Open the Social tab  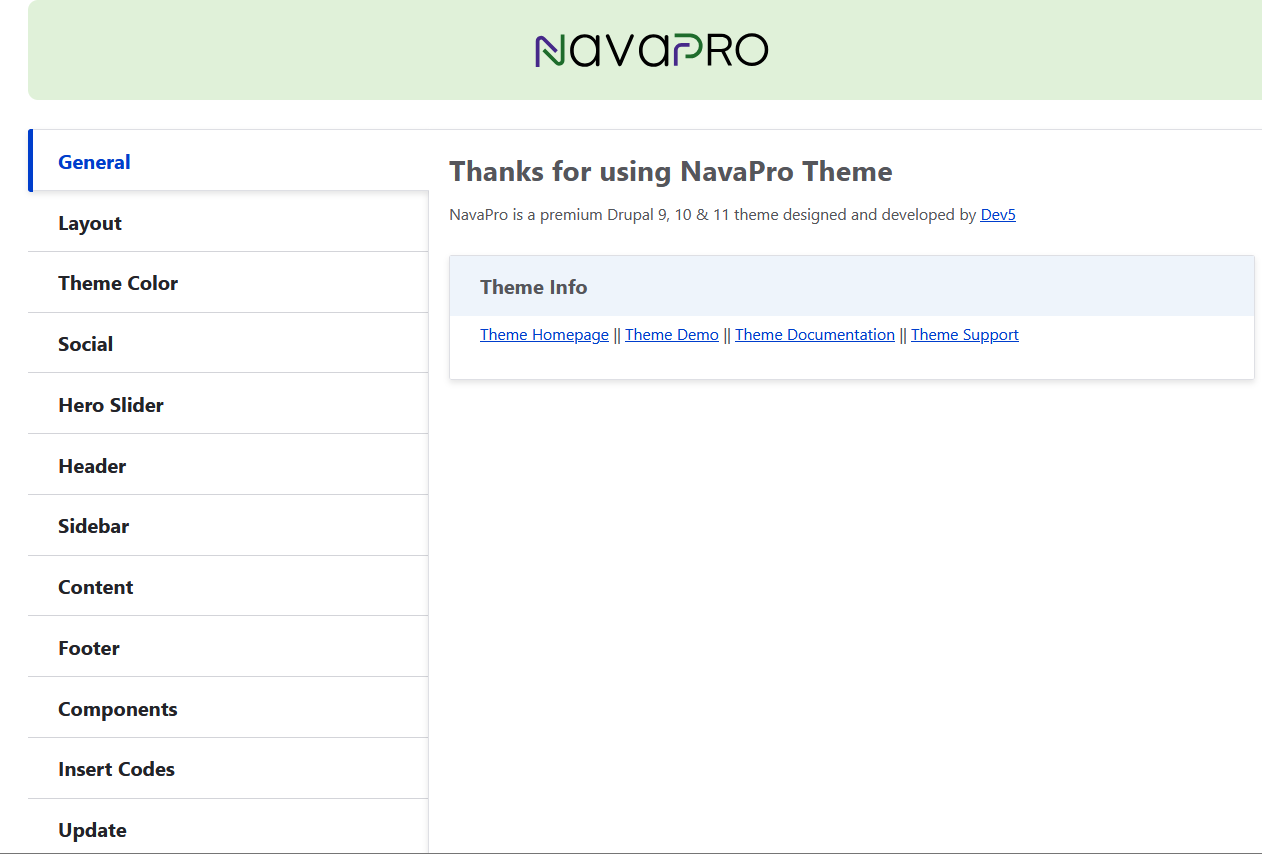(85, 344)
